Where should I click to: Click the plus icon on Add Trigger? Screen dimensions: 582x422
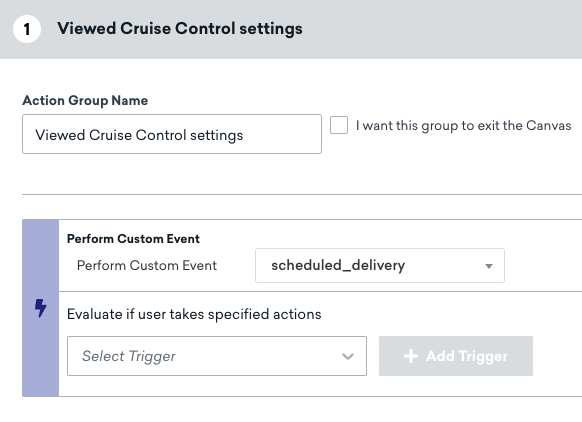411,356
